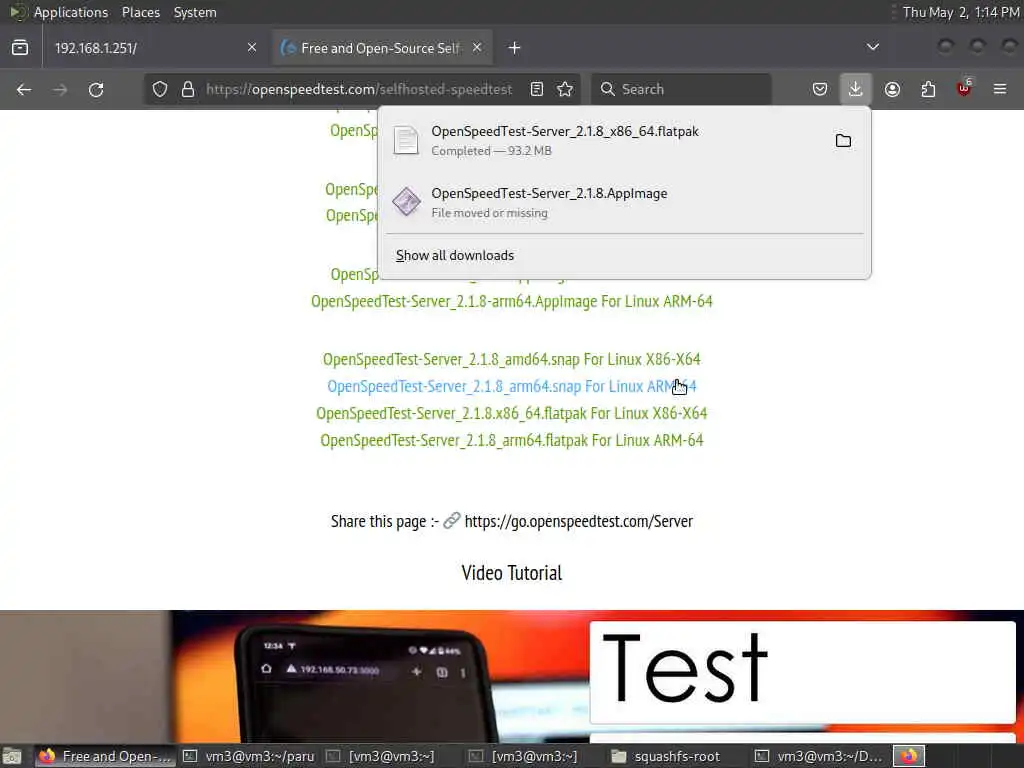Viewport: 1024px width, 768px height.
Task: Focus the Search box in toolbar
Action: click(681, 89)
